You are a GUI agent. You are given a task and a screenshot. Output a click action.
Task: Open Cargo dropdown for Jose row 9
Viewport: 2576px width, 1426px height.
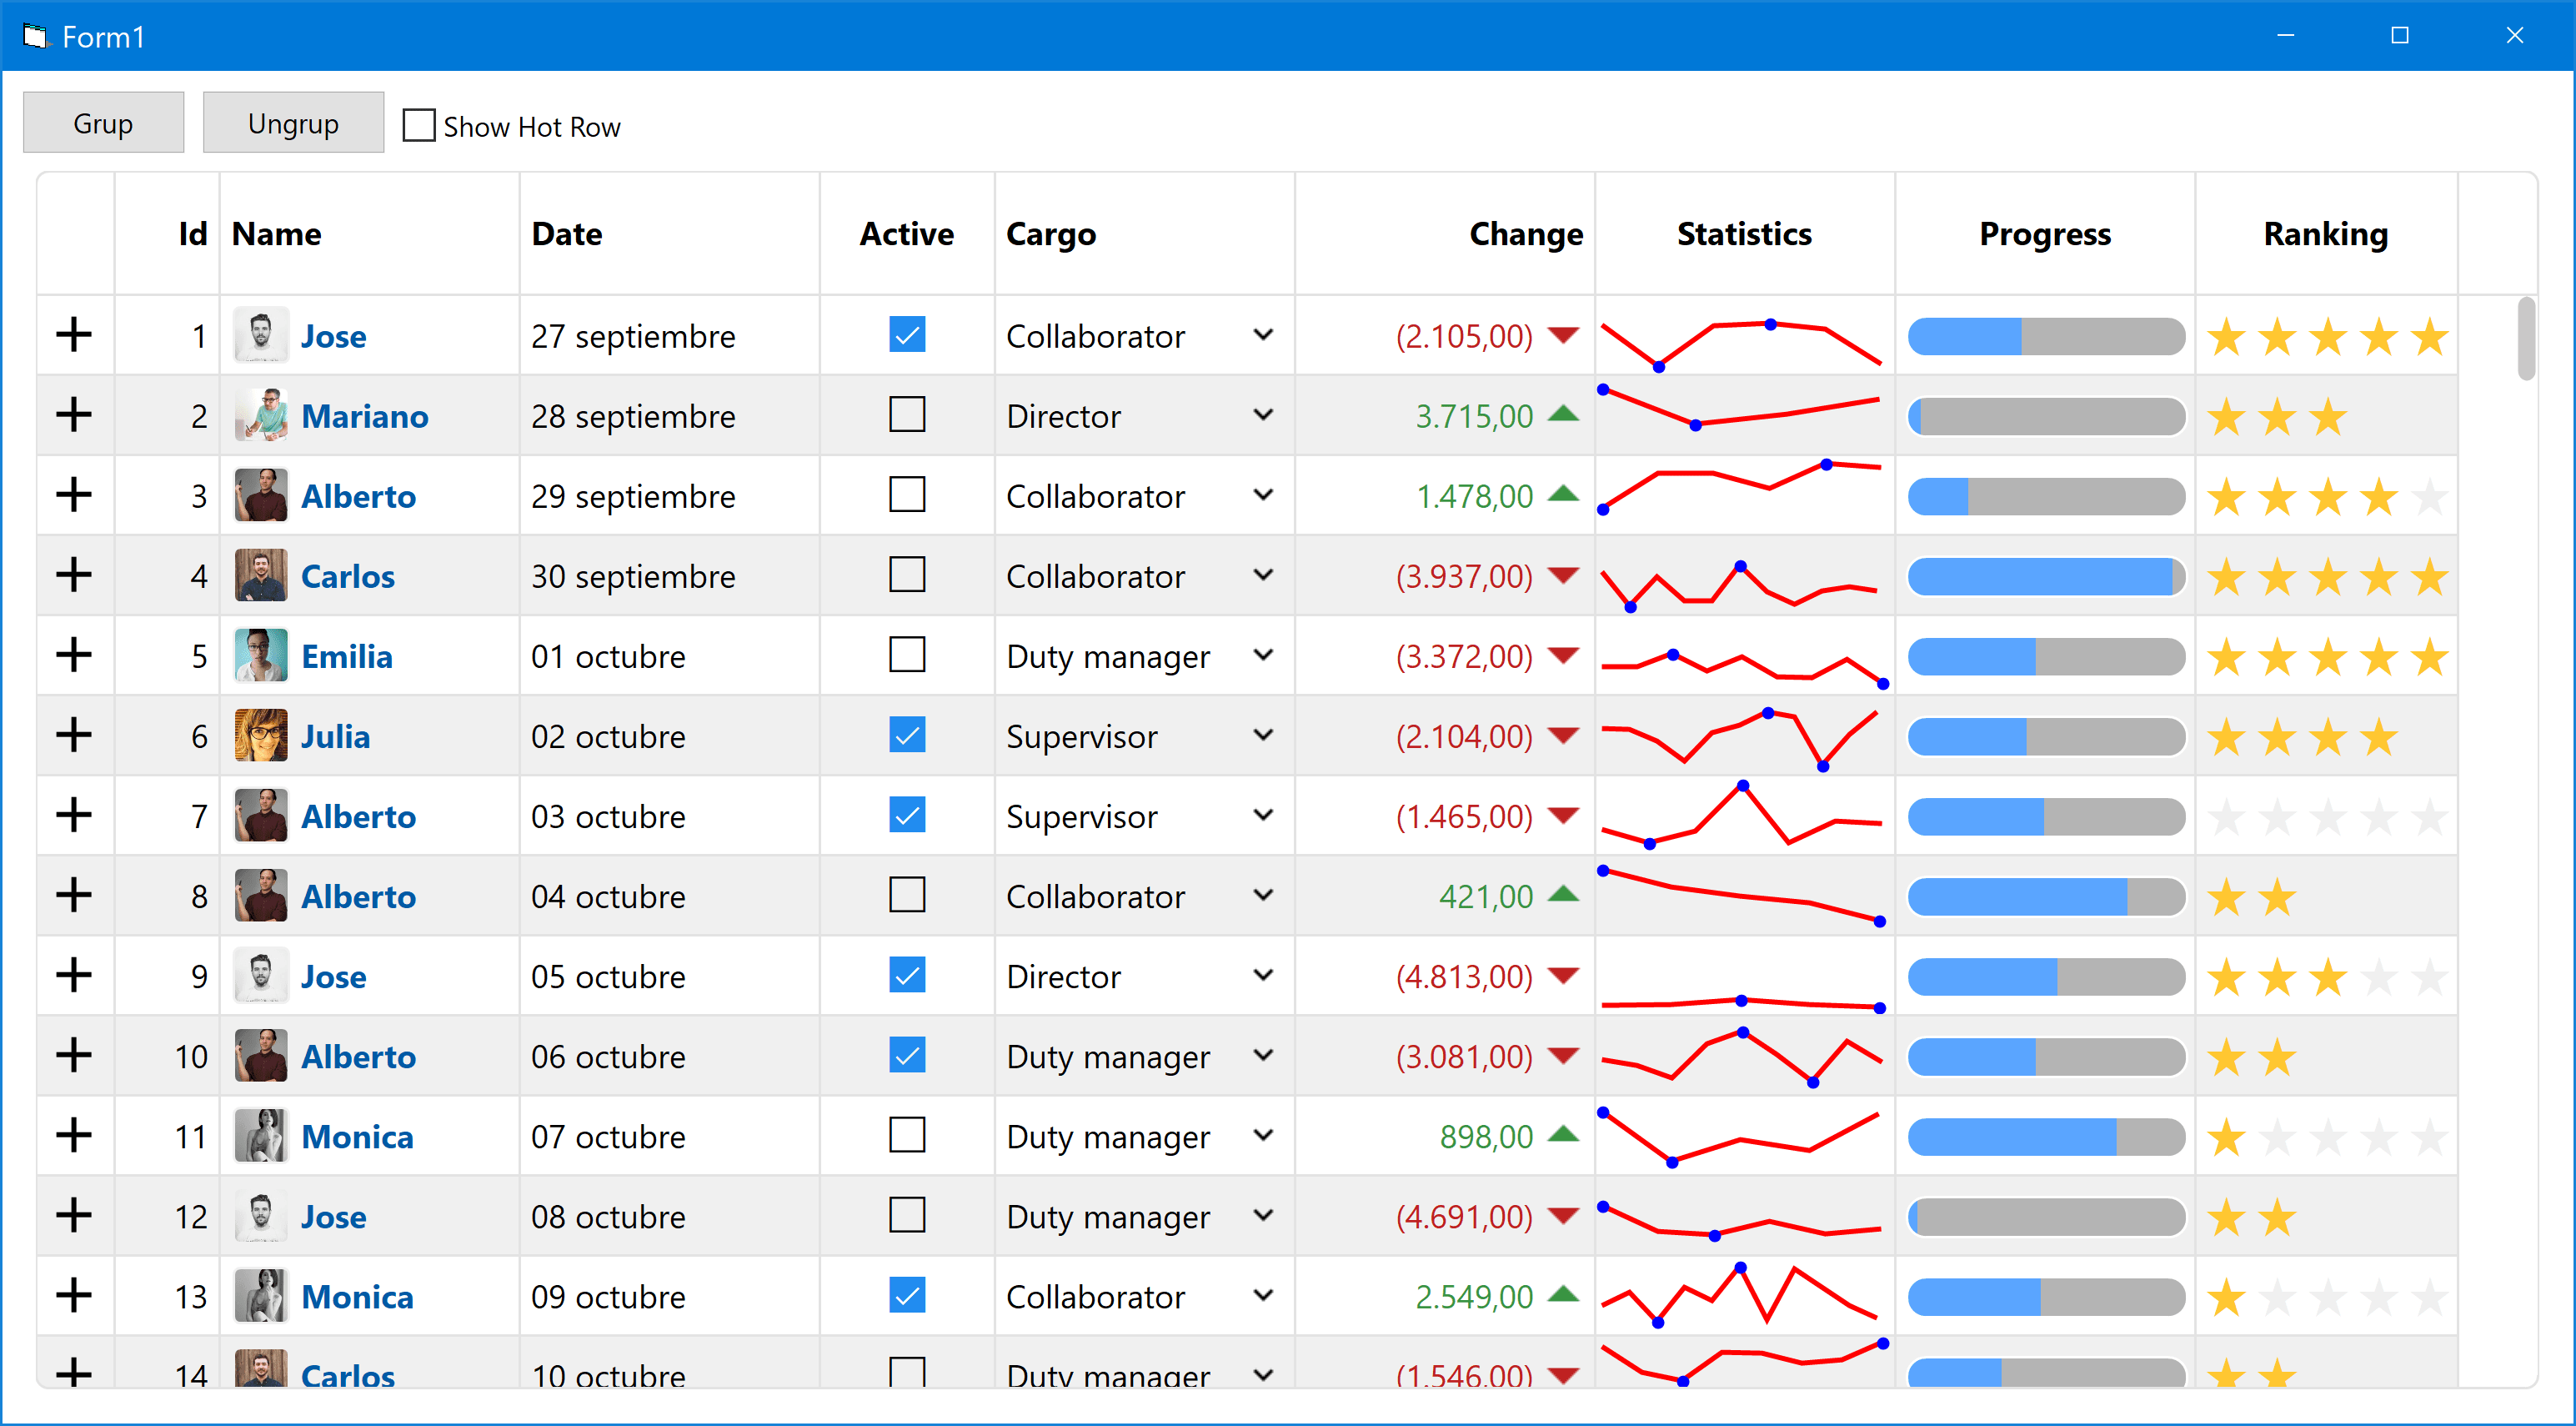(x=1263, y=976)
